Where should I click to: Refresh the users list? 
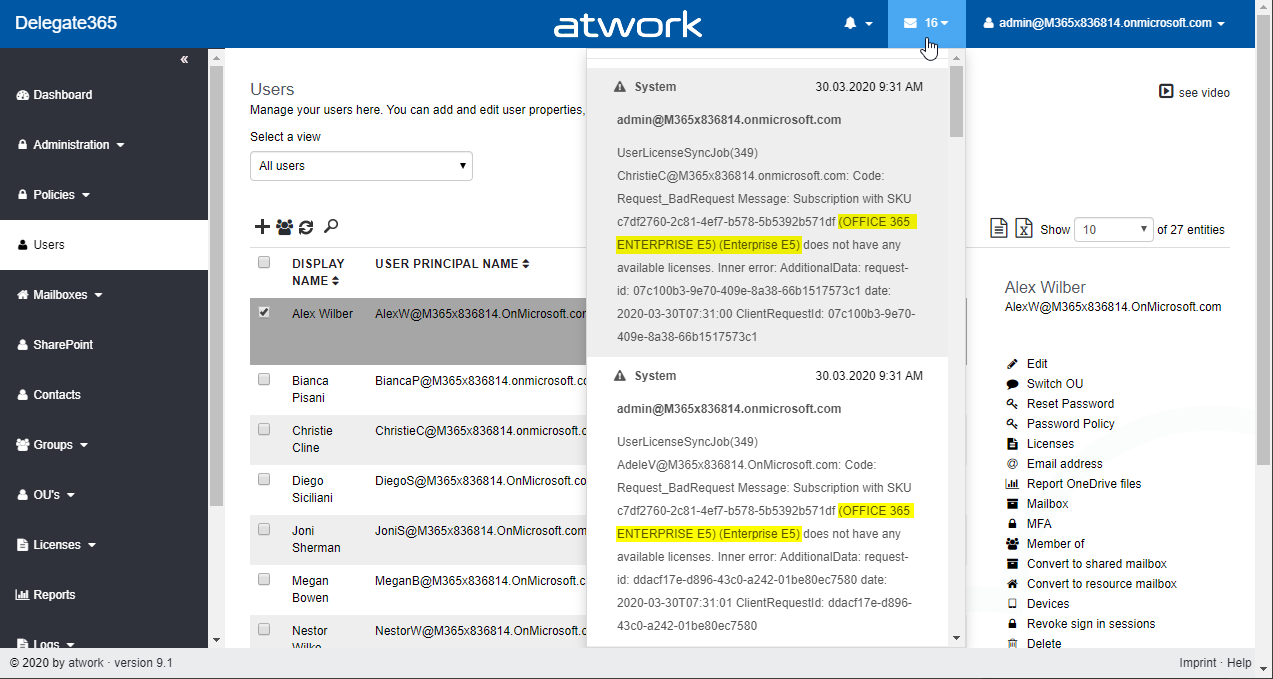[306, 227]
